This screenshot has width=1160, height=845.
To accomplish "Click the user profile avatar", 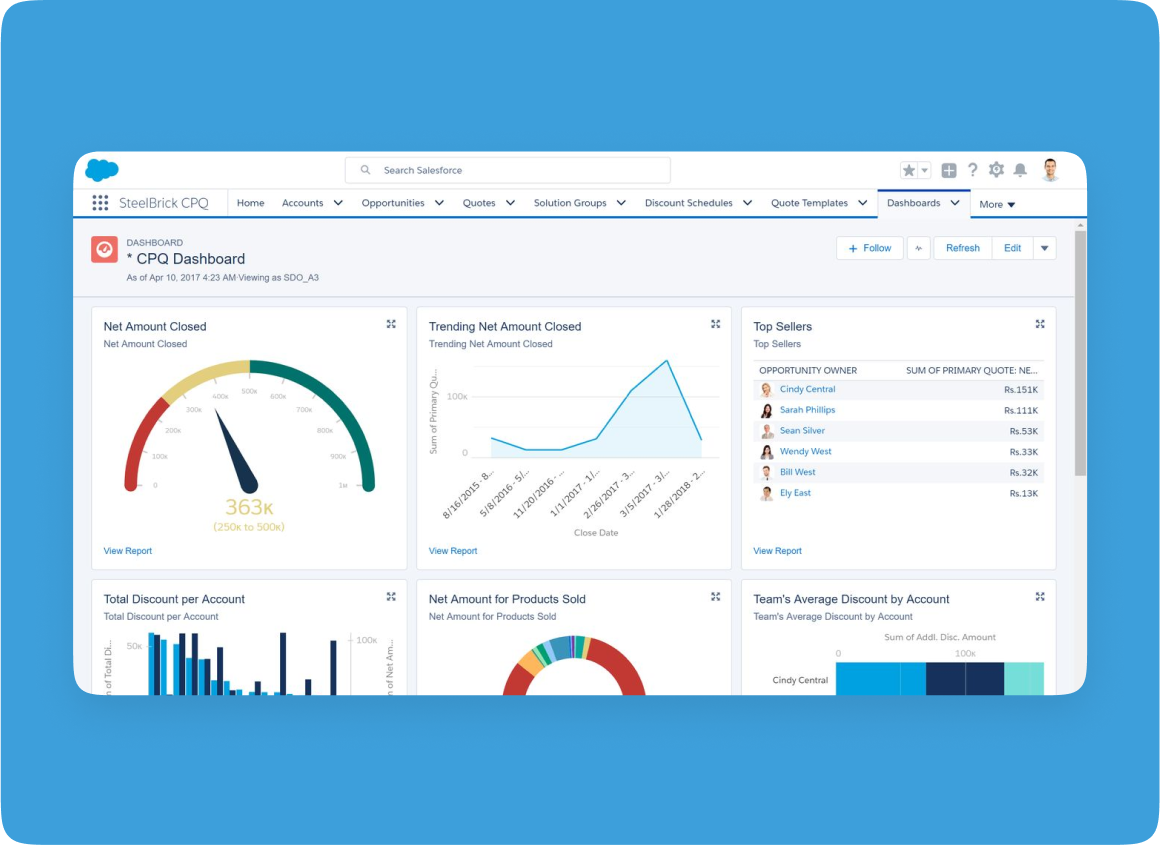I will [1050, 170].
